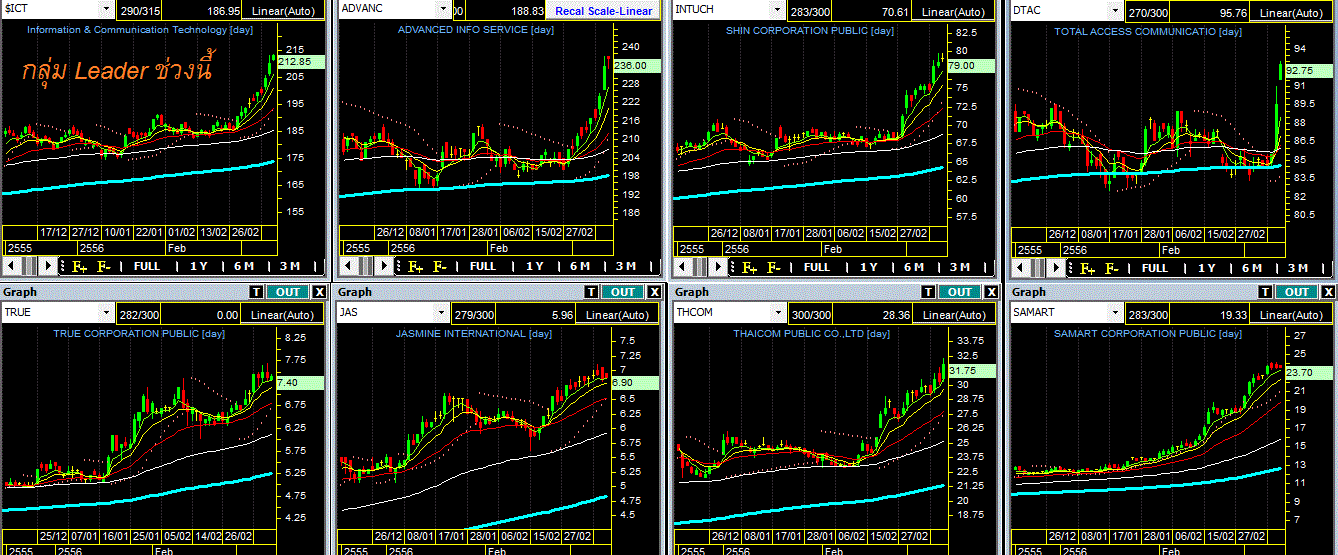Toggle Linear(Auto) scale in the $ICT chart

coord(282,11)
